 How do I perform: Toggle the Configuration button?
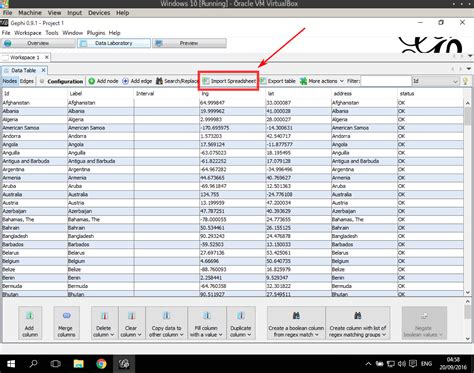pyautogui.click(x=62, y=81)
